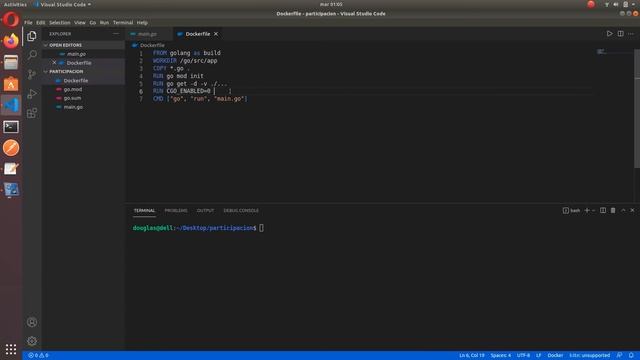Click the Dockerfile breadcrumb above editor
640x360 pixels.
[149, 45]
